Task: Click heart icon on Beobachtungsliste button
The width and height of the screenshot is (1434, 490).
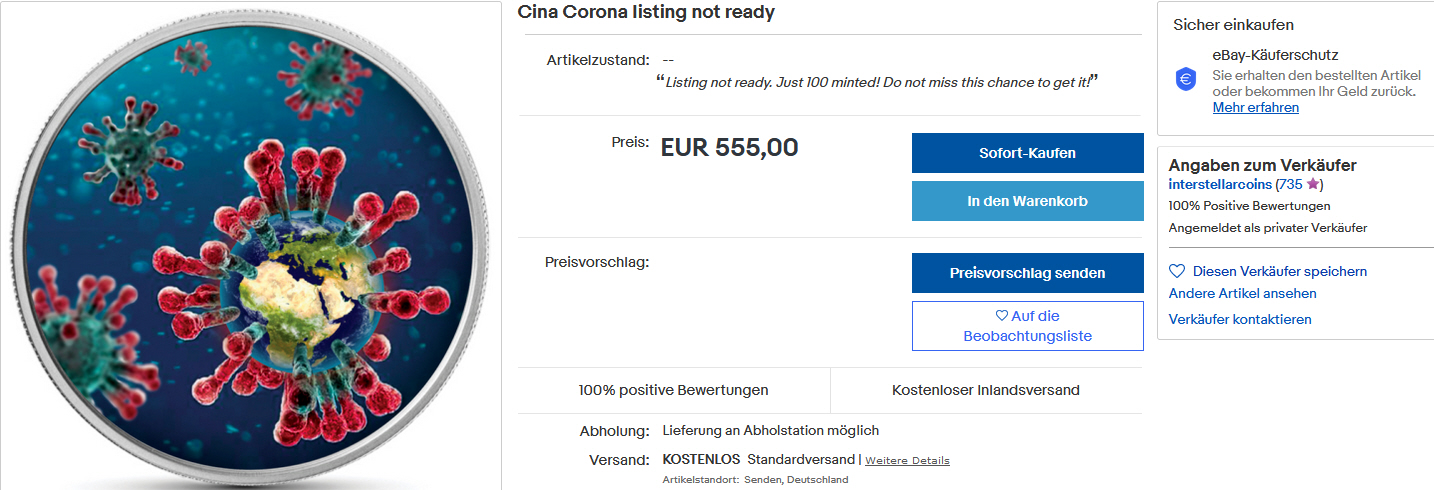Action: tap(1002, 316)
